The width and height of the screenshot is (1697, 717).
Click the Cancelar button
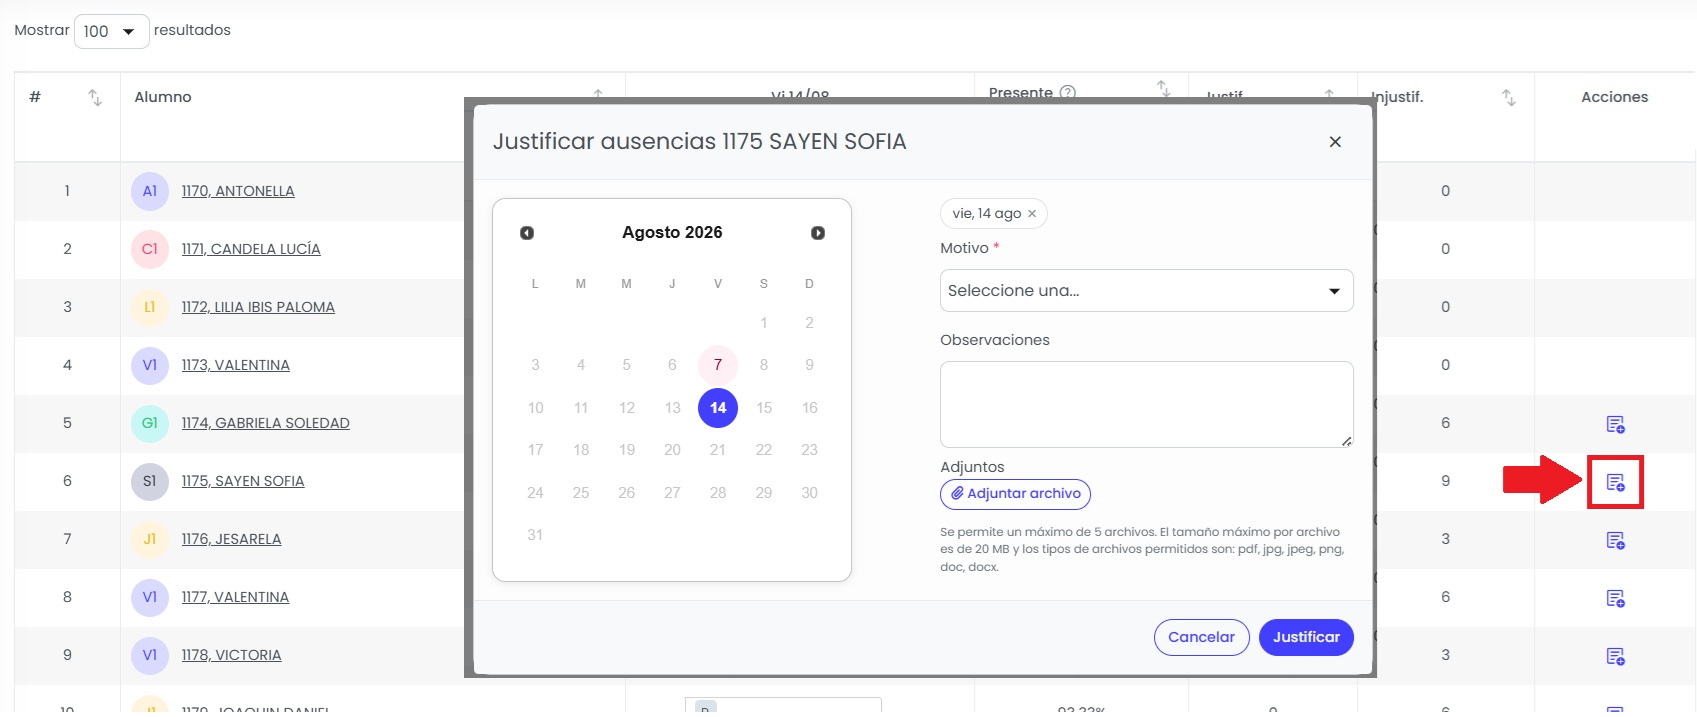point(1201,637)
